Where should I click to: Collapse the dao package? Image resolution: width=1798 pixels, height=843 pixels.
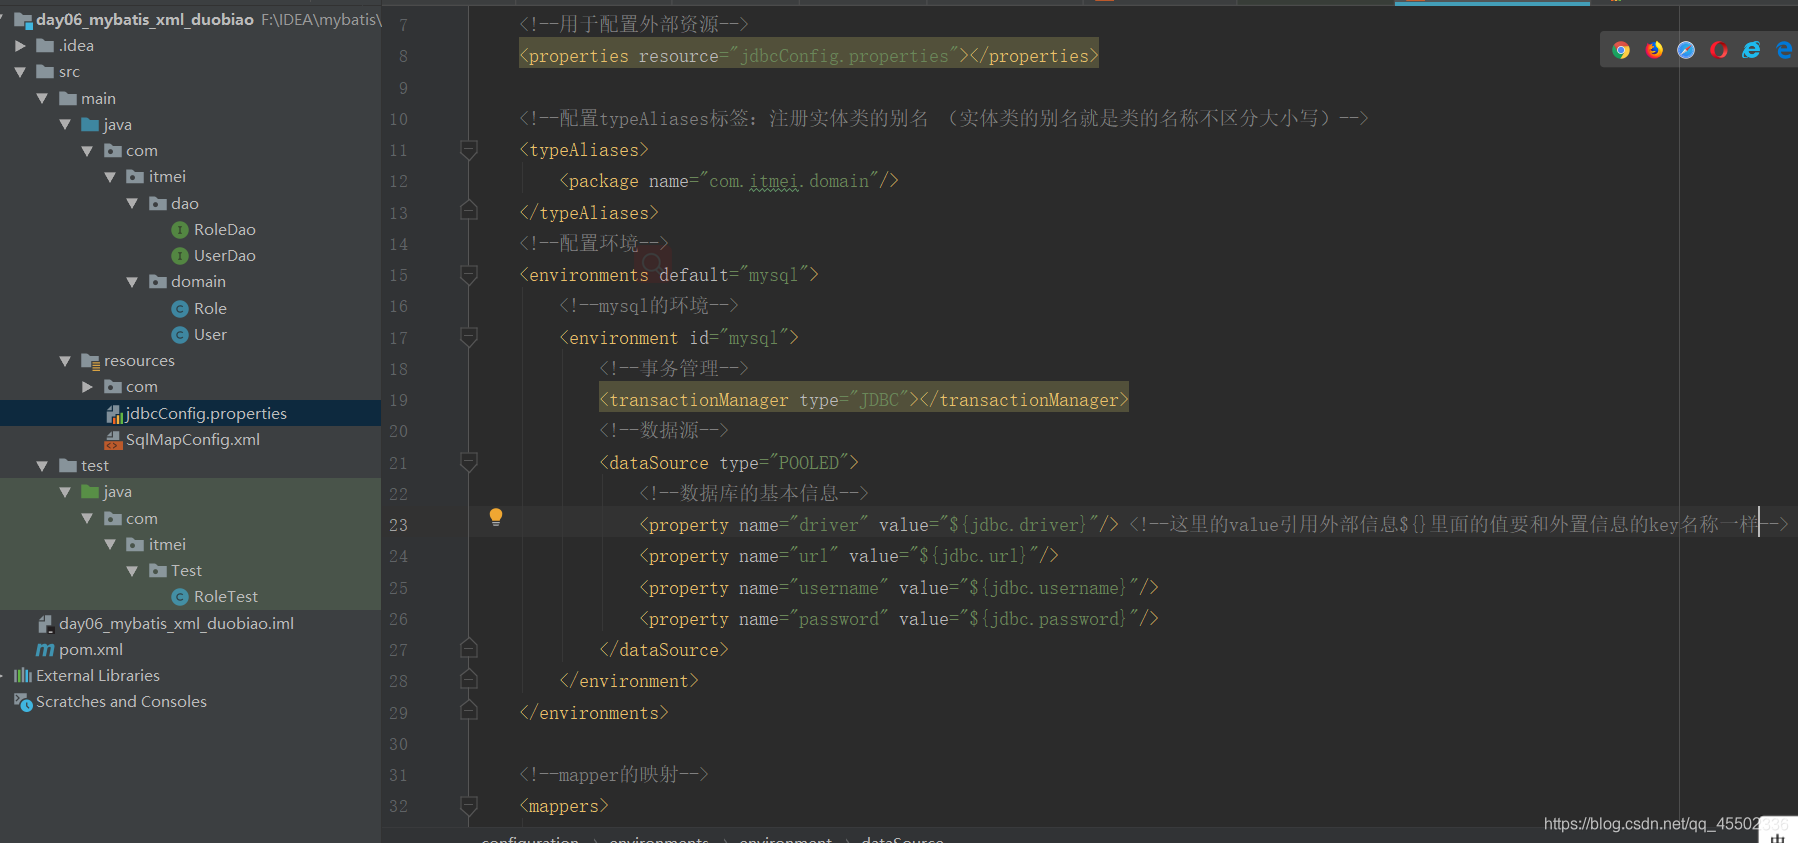point(132,203)
